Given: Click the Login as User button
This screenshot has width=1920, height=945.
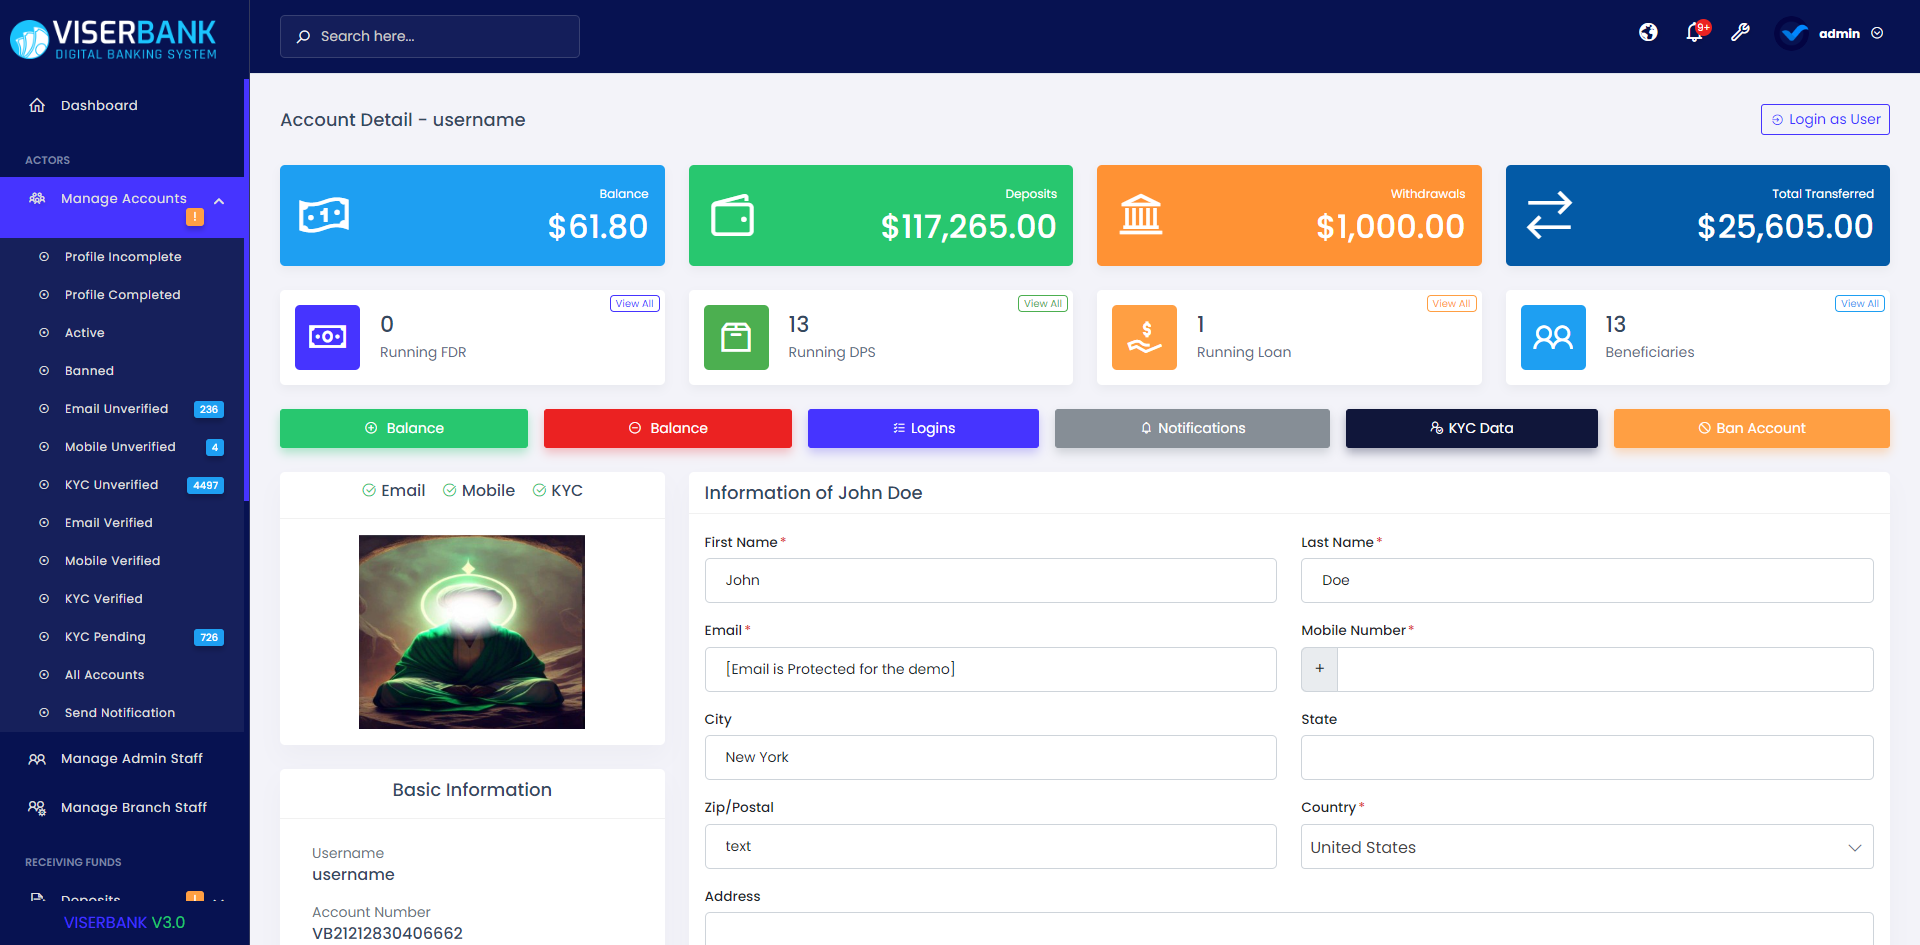Looking at the screenshot, I should click(x=1824, y=119).
